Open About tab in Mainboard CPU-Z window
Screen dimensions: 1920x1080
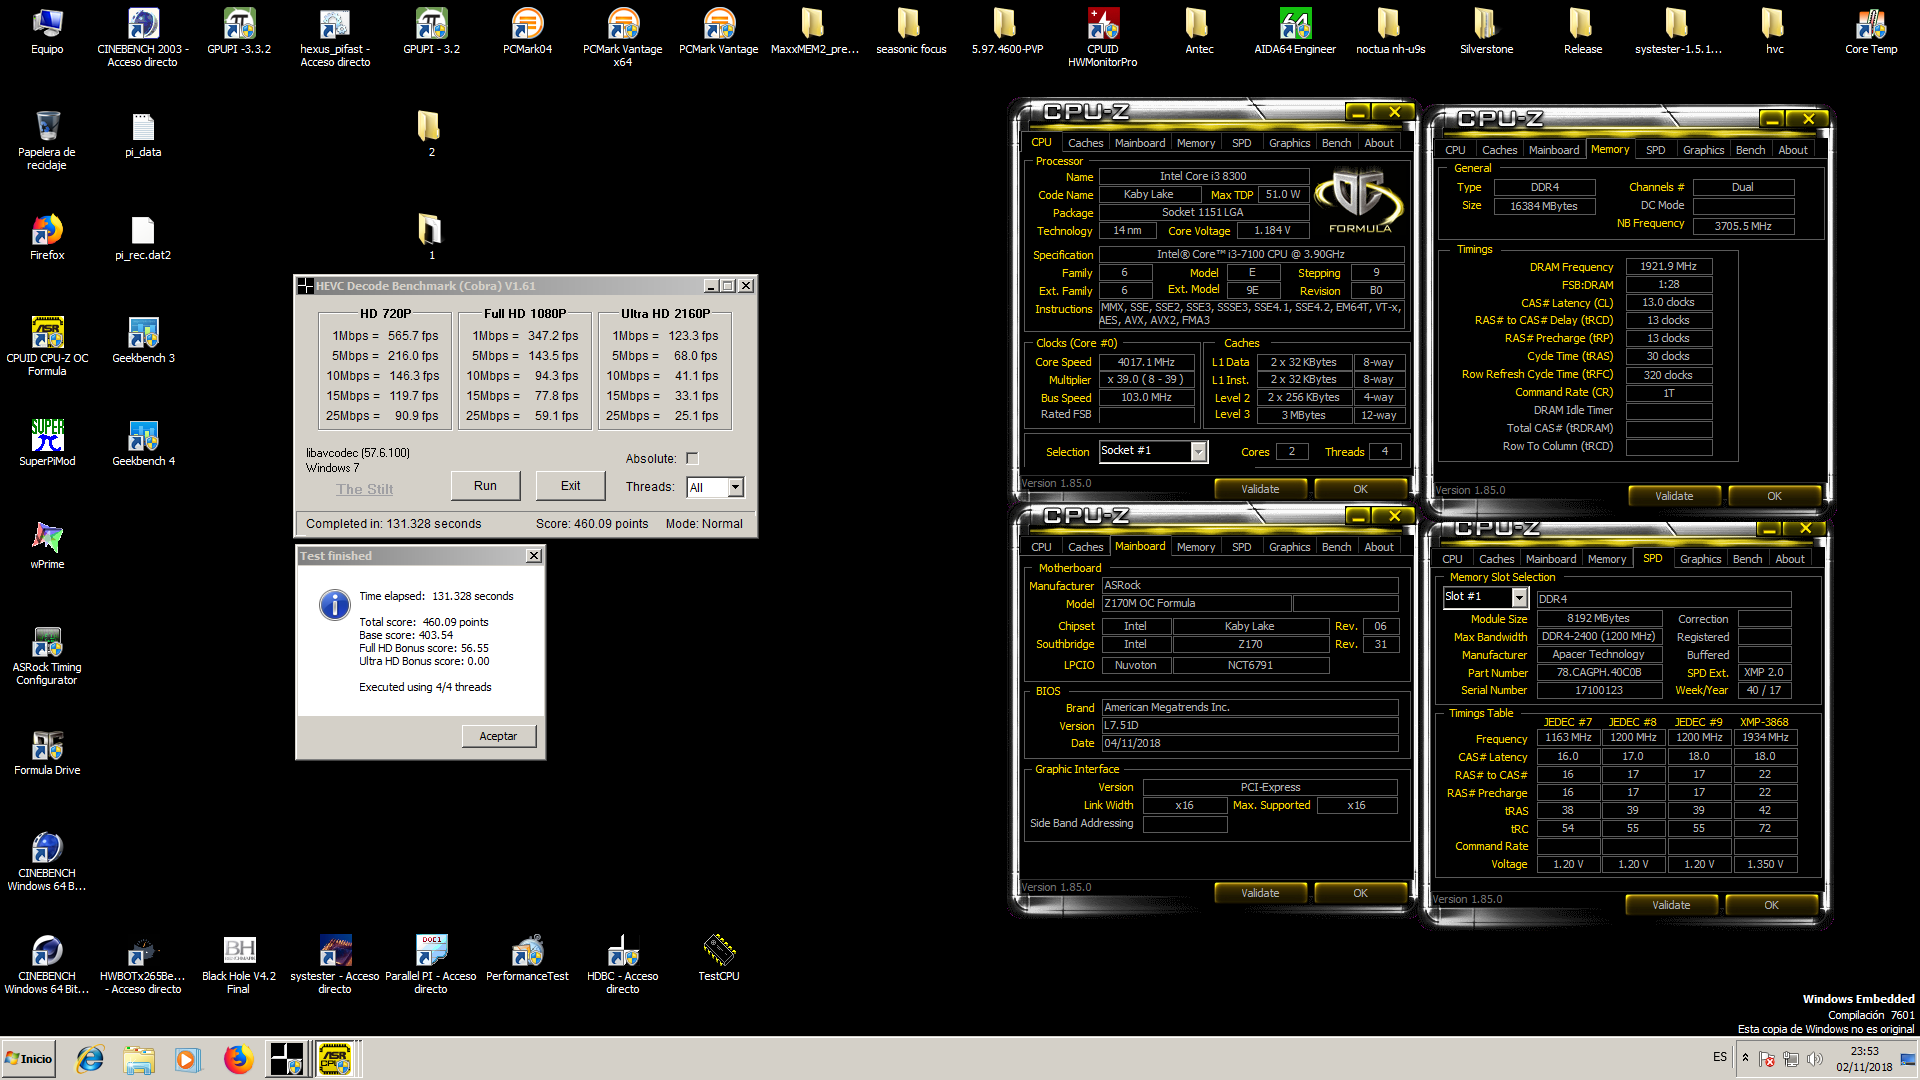pos(1379,547)
